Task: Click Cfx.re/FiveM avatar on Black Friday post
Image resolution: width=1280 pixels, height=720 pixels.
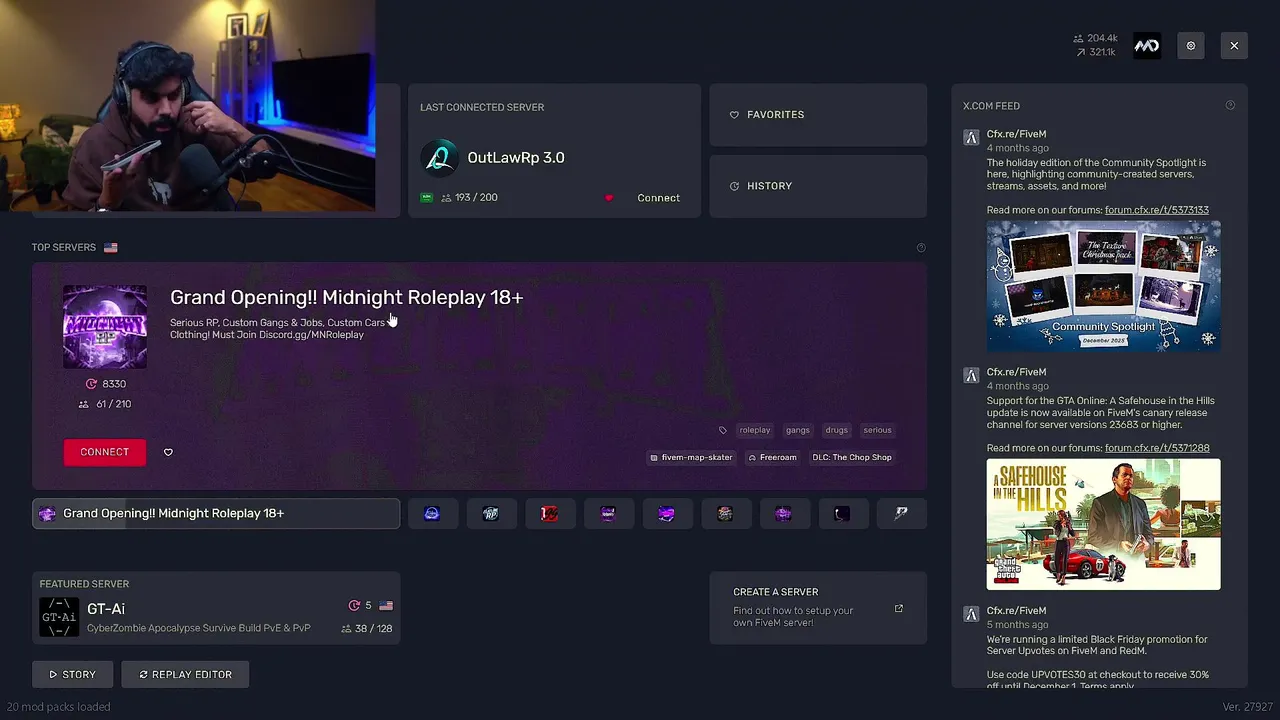Action: click(971, 613)
